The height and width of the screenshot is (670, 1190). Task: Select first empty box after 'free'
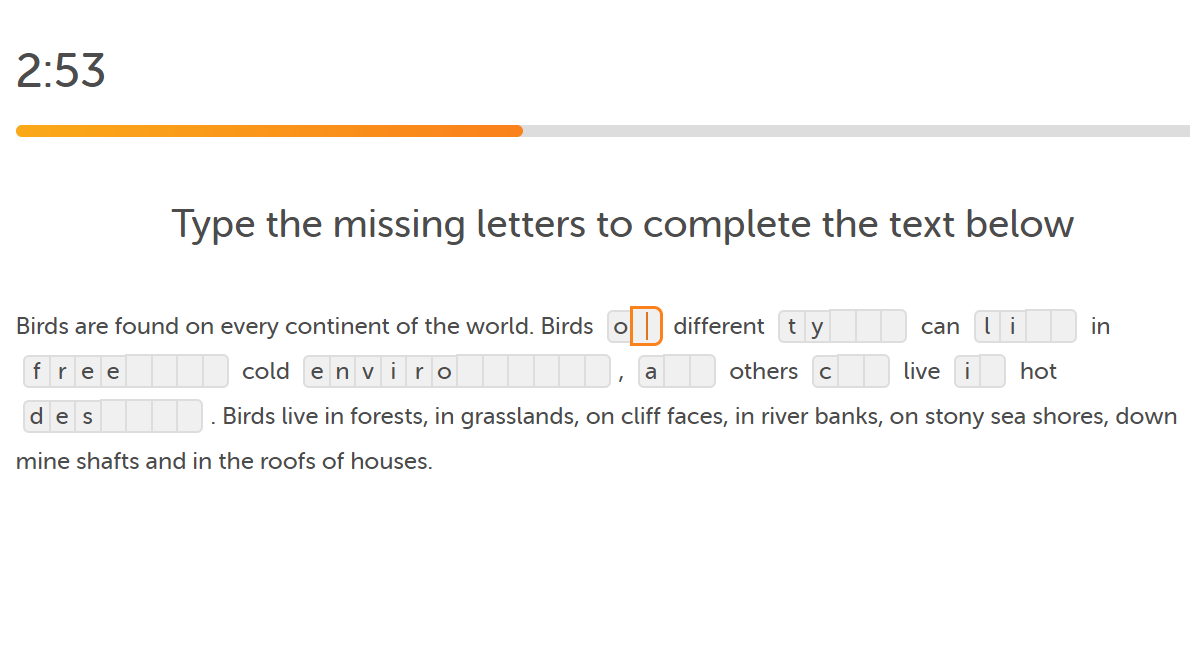[x=139, y=371]
